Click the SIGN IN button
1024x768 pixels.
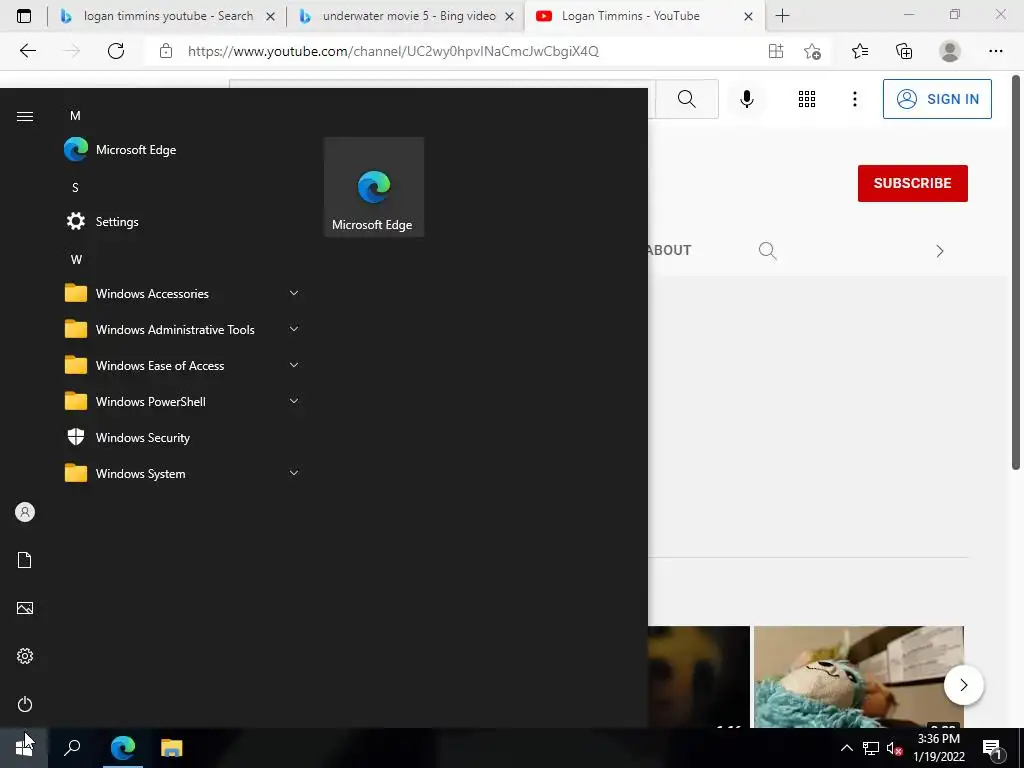point(937,99)
